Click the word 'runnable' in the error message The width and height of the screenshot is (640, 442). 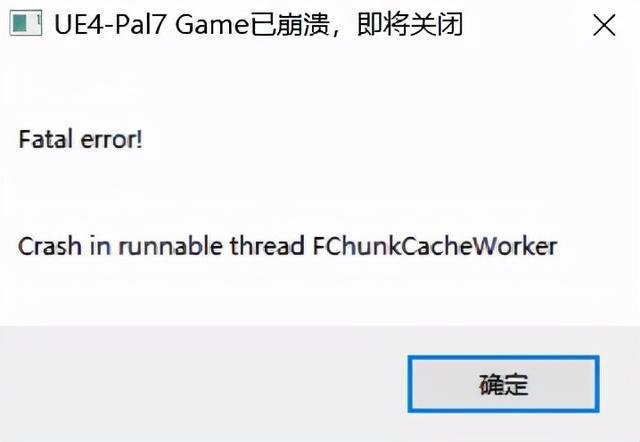point(170,247)
